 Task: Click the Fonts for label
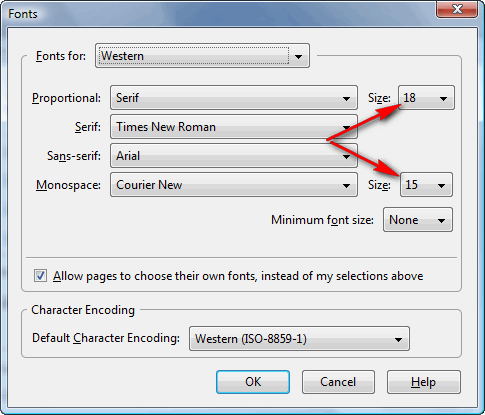click(x=61, y=56)
